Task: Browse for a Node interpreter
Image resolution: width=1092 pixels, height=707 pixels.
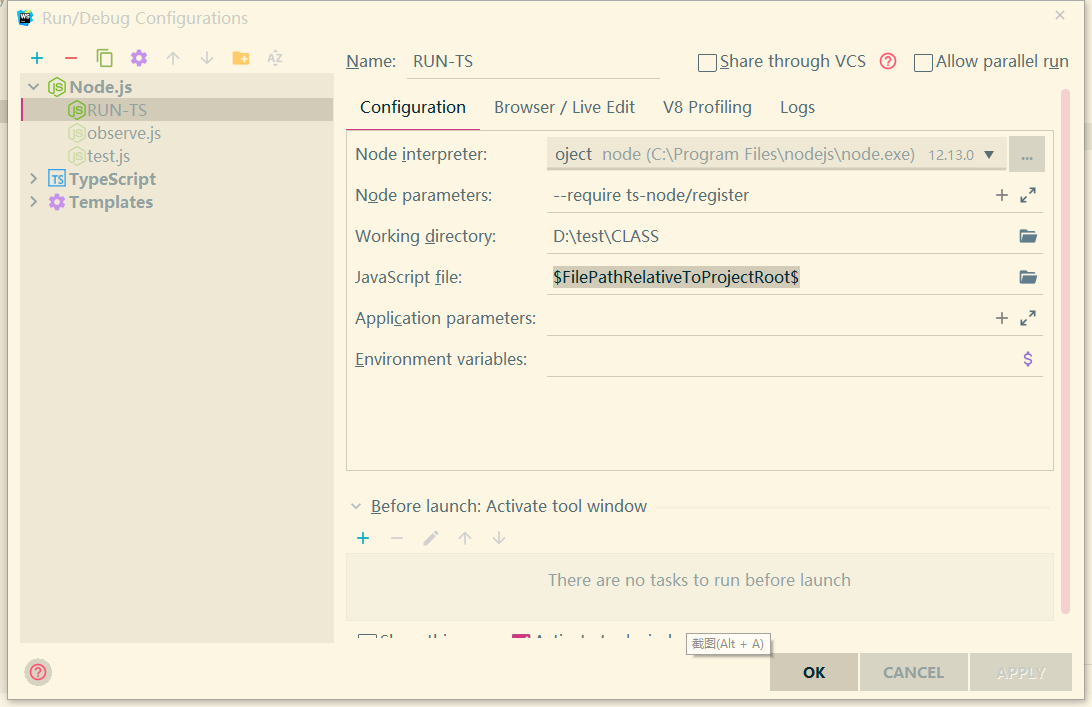Action: coord(1027,153)
